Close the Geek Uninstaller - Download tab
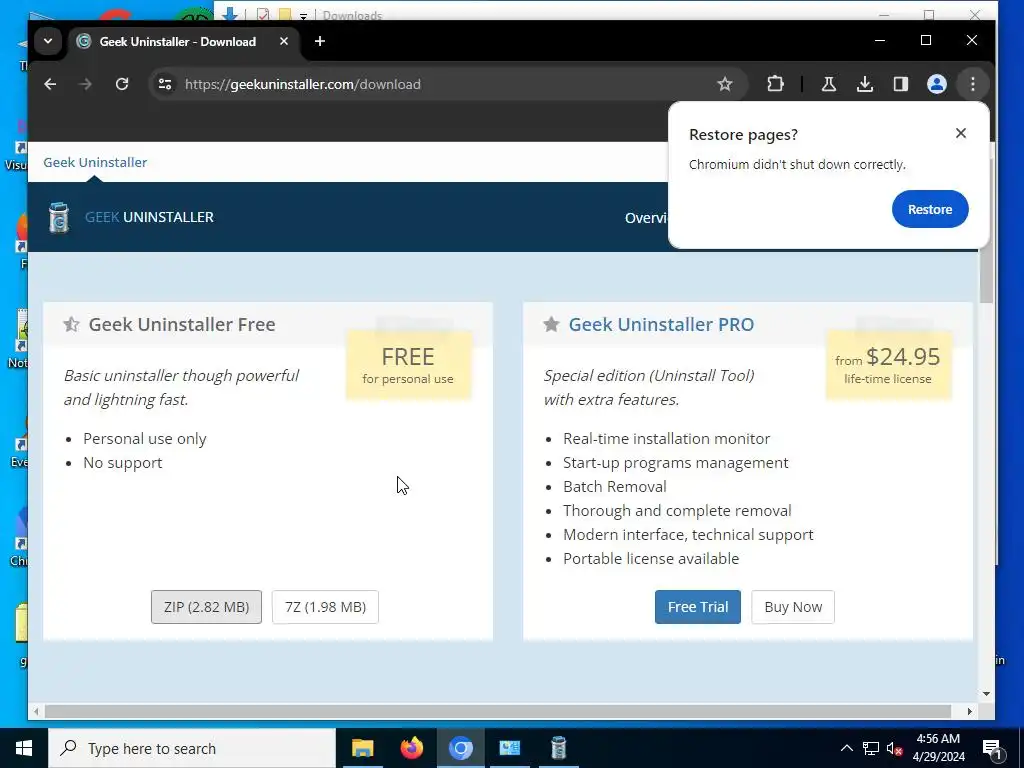 click(283, 41)
